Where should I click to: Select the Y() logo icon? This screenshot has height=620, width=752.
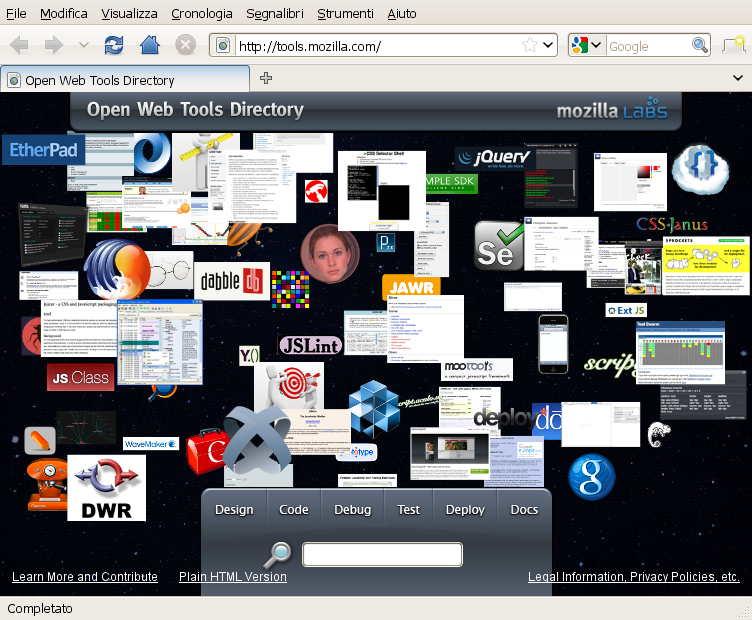pos(249,355)
